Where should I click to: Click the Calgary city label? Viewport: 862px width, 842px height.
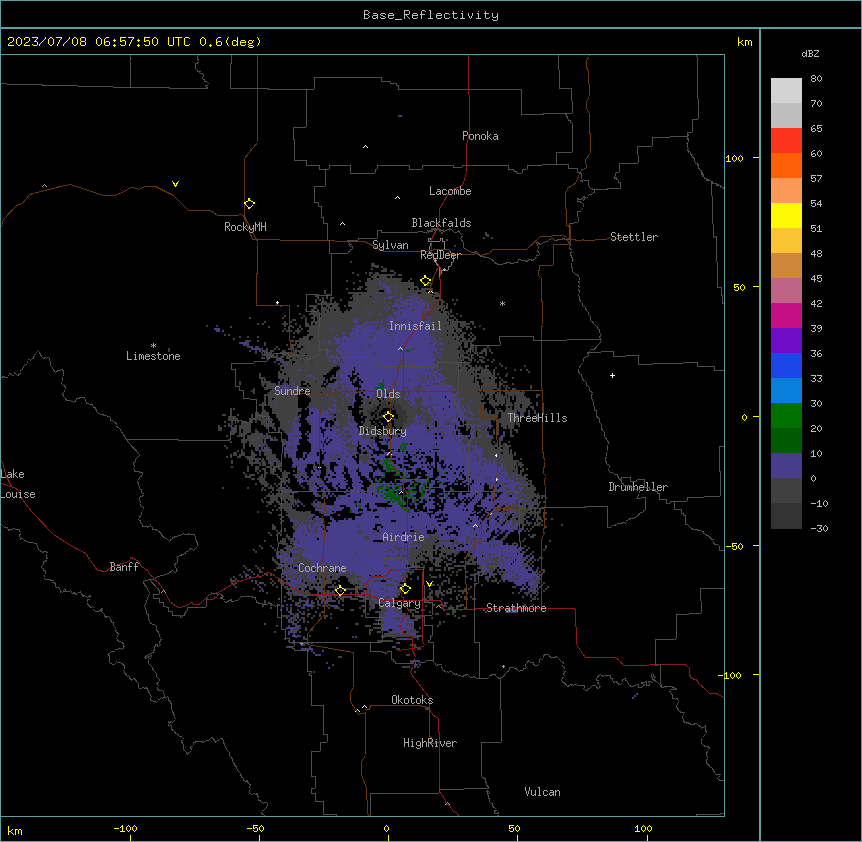[400, 603]
